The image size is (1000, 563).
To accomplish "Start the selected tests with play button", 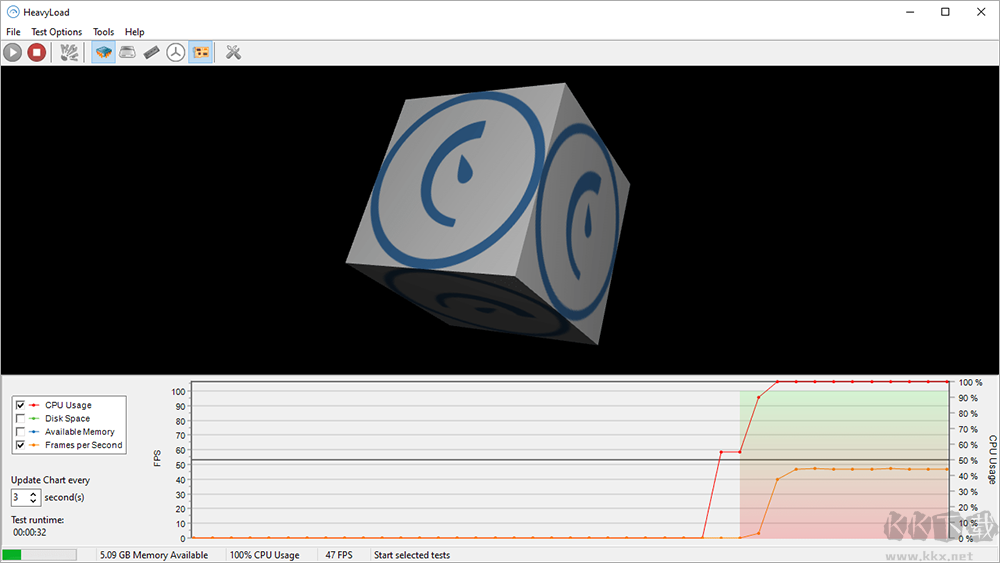I will pos(13,52).
